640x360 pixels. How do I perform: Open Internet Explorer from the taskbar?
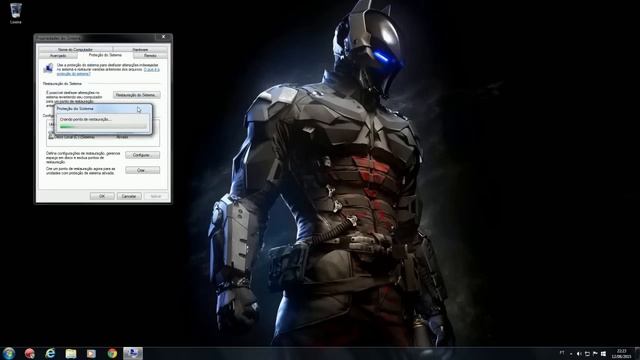click(x=50, y=353)
